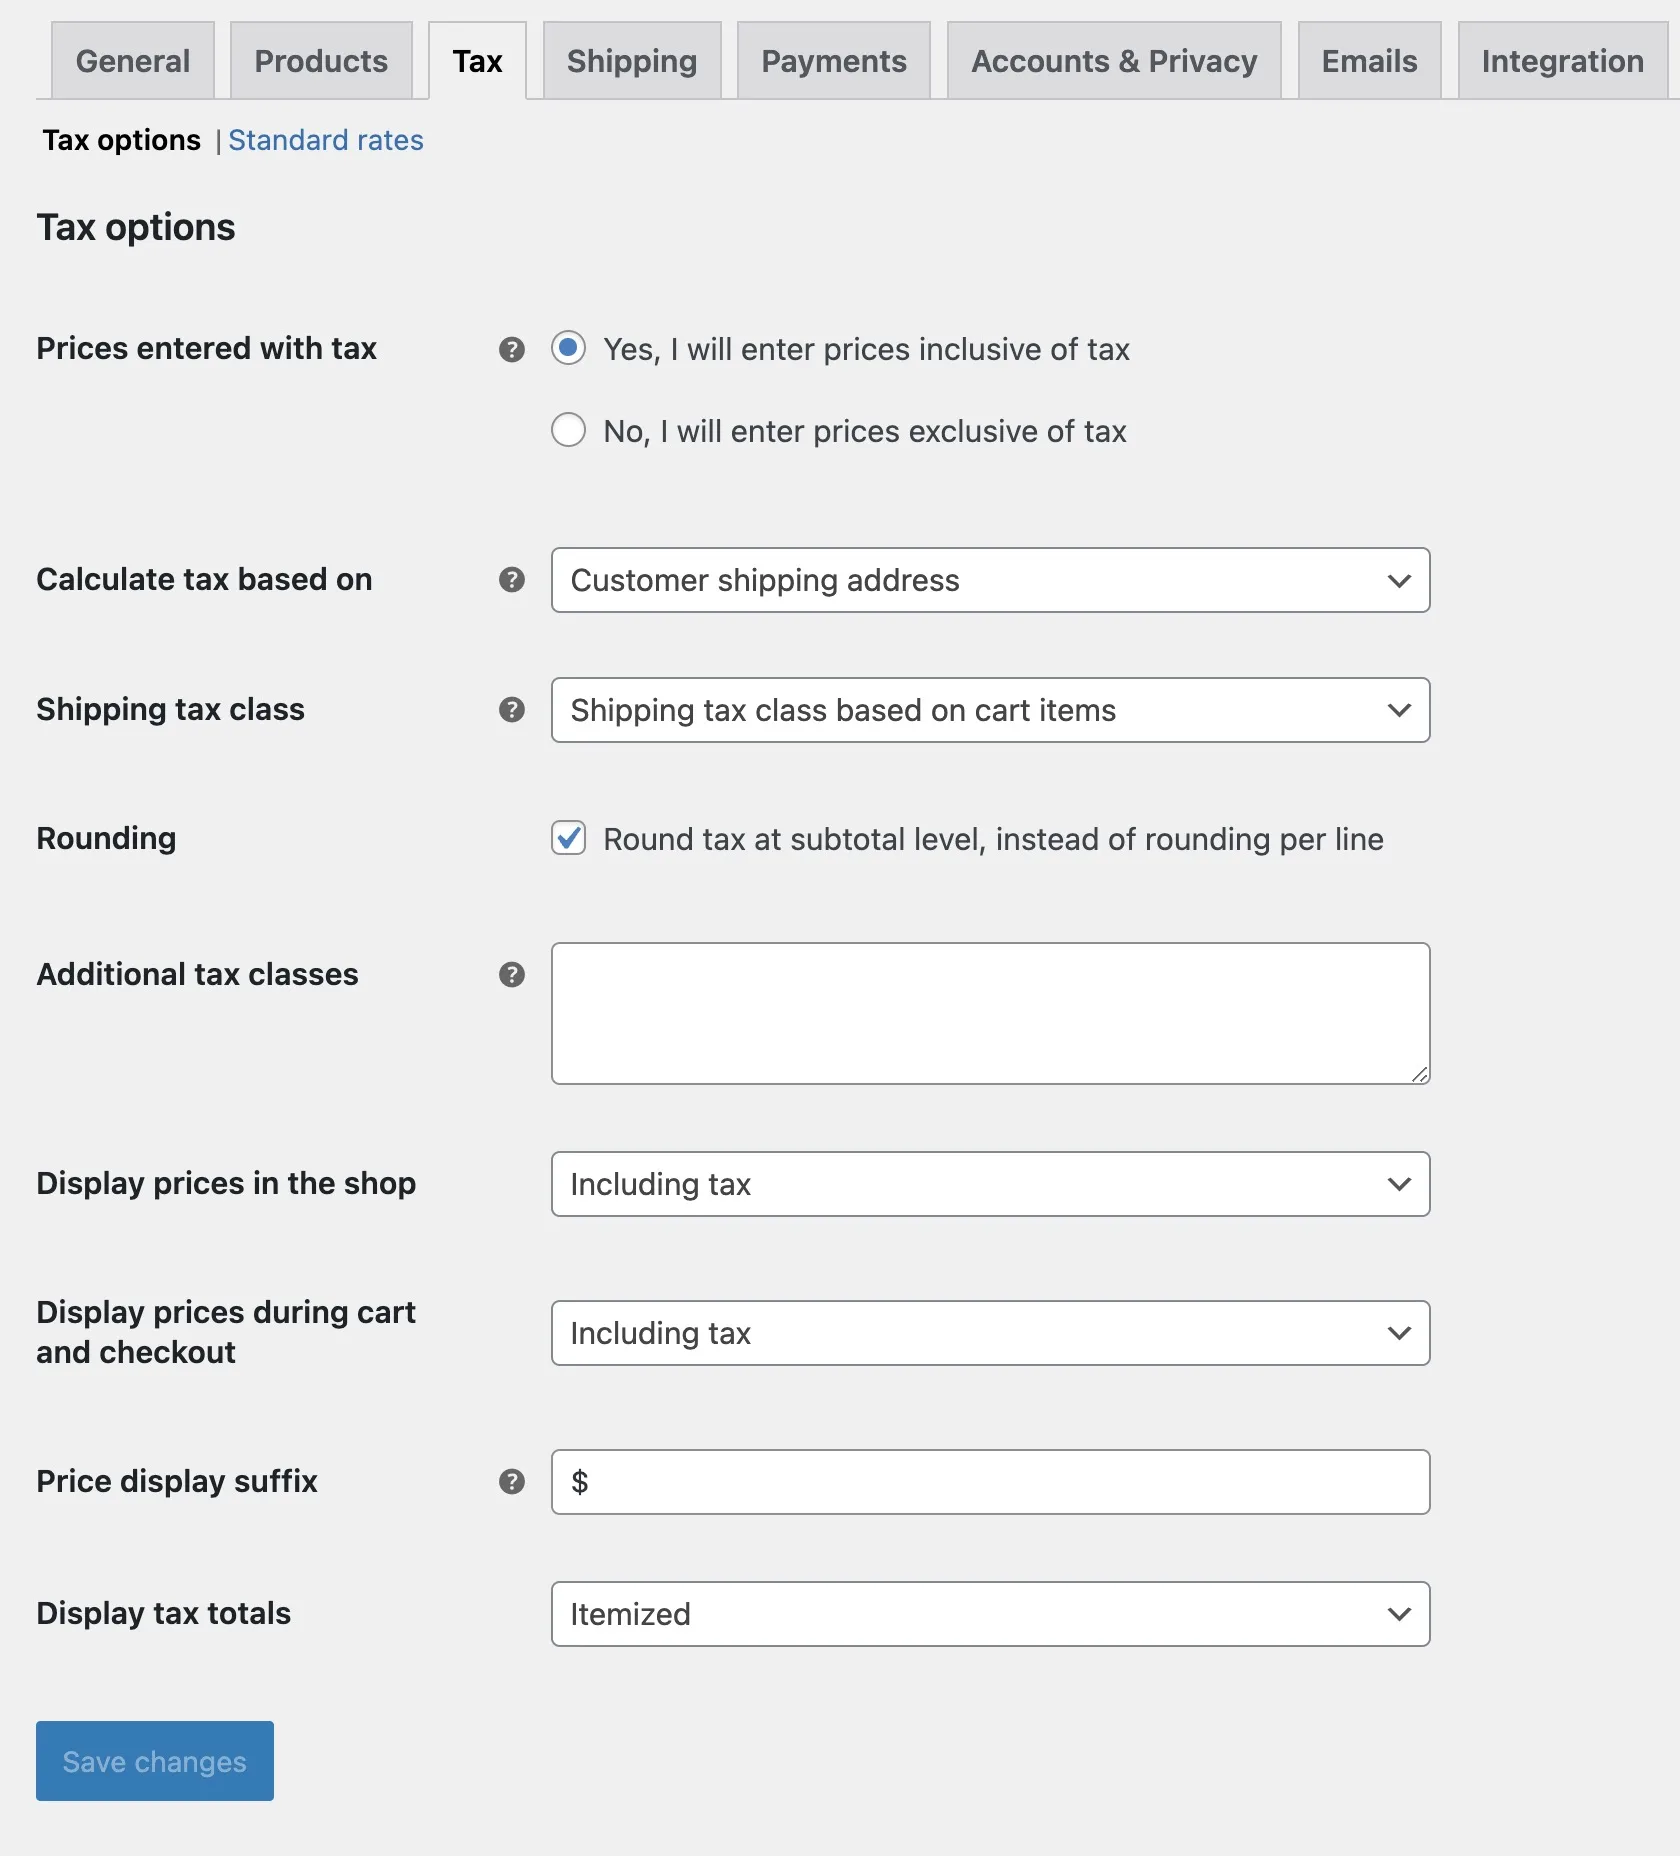
Task: Open the Shipping tax class dropdown
Action: point(990,710)
